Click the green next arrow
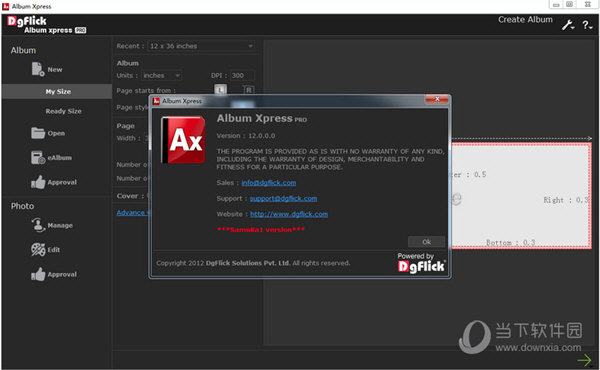This screenshot has width=600, height=370. click(584, 360)
